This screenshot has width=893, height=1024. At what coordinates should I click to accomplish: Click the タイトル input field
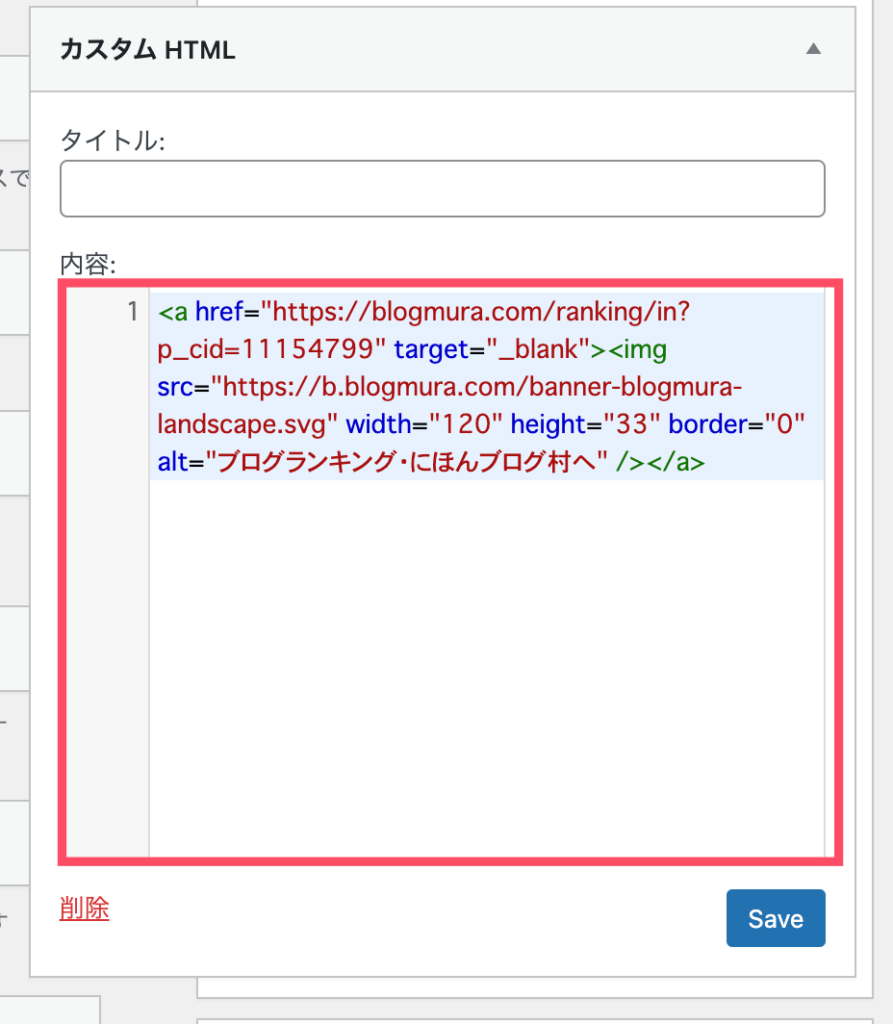442,189
